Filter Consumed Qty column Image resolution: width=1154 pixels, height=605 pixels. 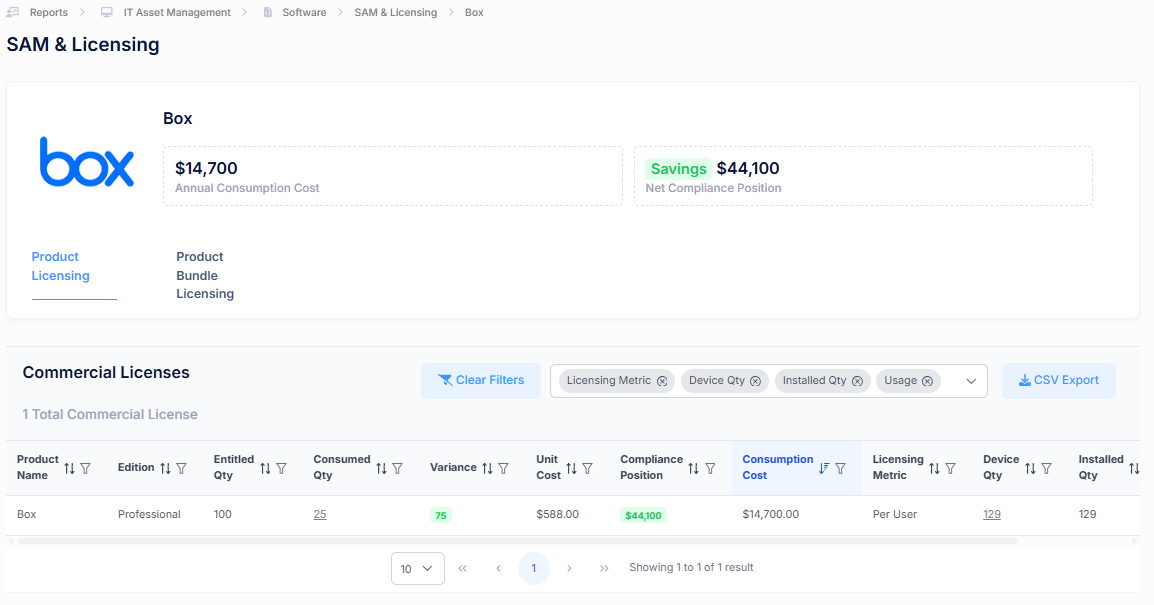(397, 468)
